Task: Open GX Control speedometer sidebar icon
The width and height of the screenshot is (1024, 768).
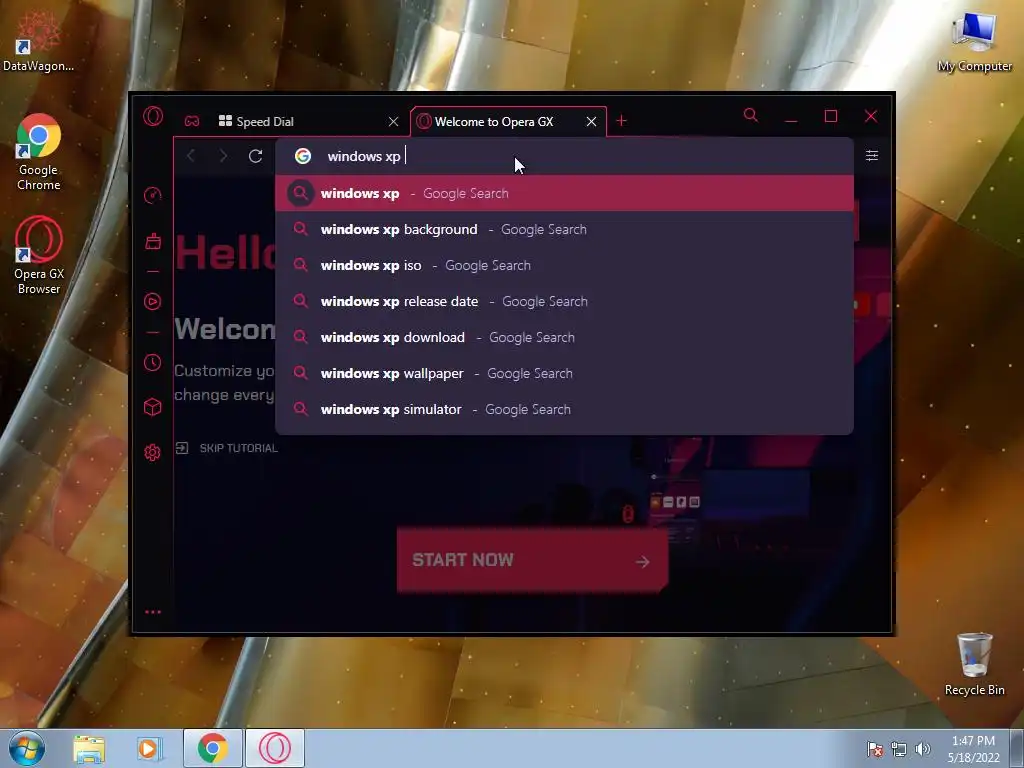Action: pos(152,195)
